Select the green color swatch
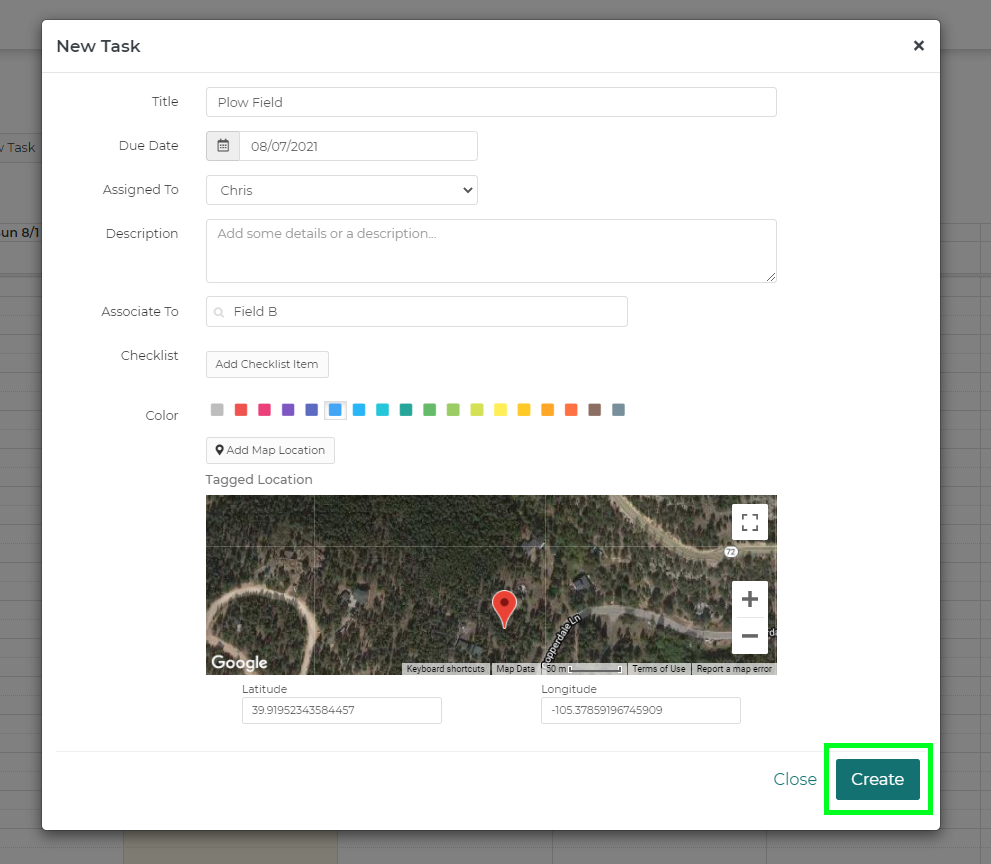 pos(430,410)
